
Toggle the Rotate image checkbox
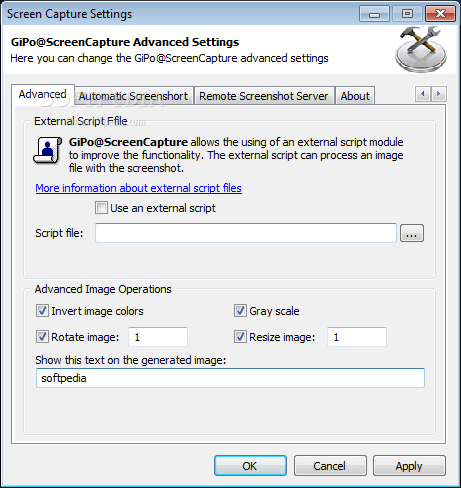42,337
